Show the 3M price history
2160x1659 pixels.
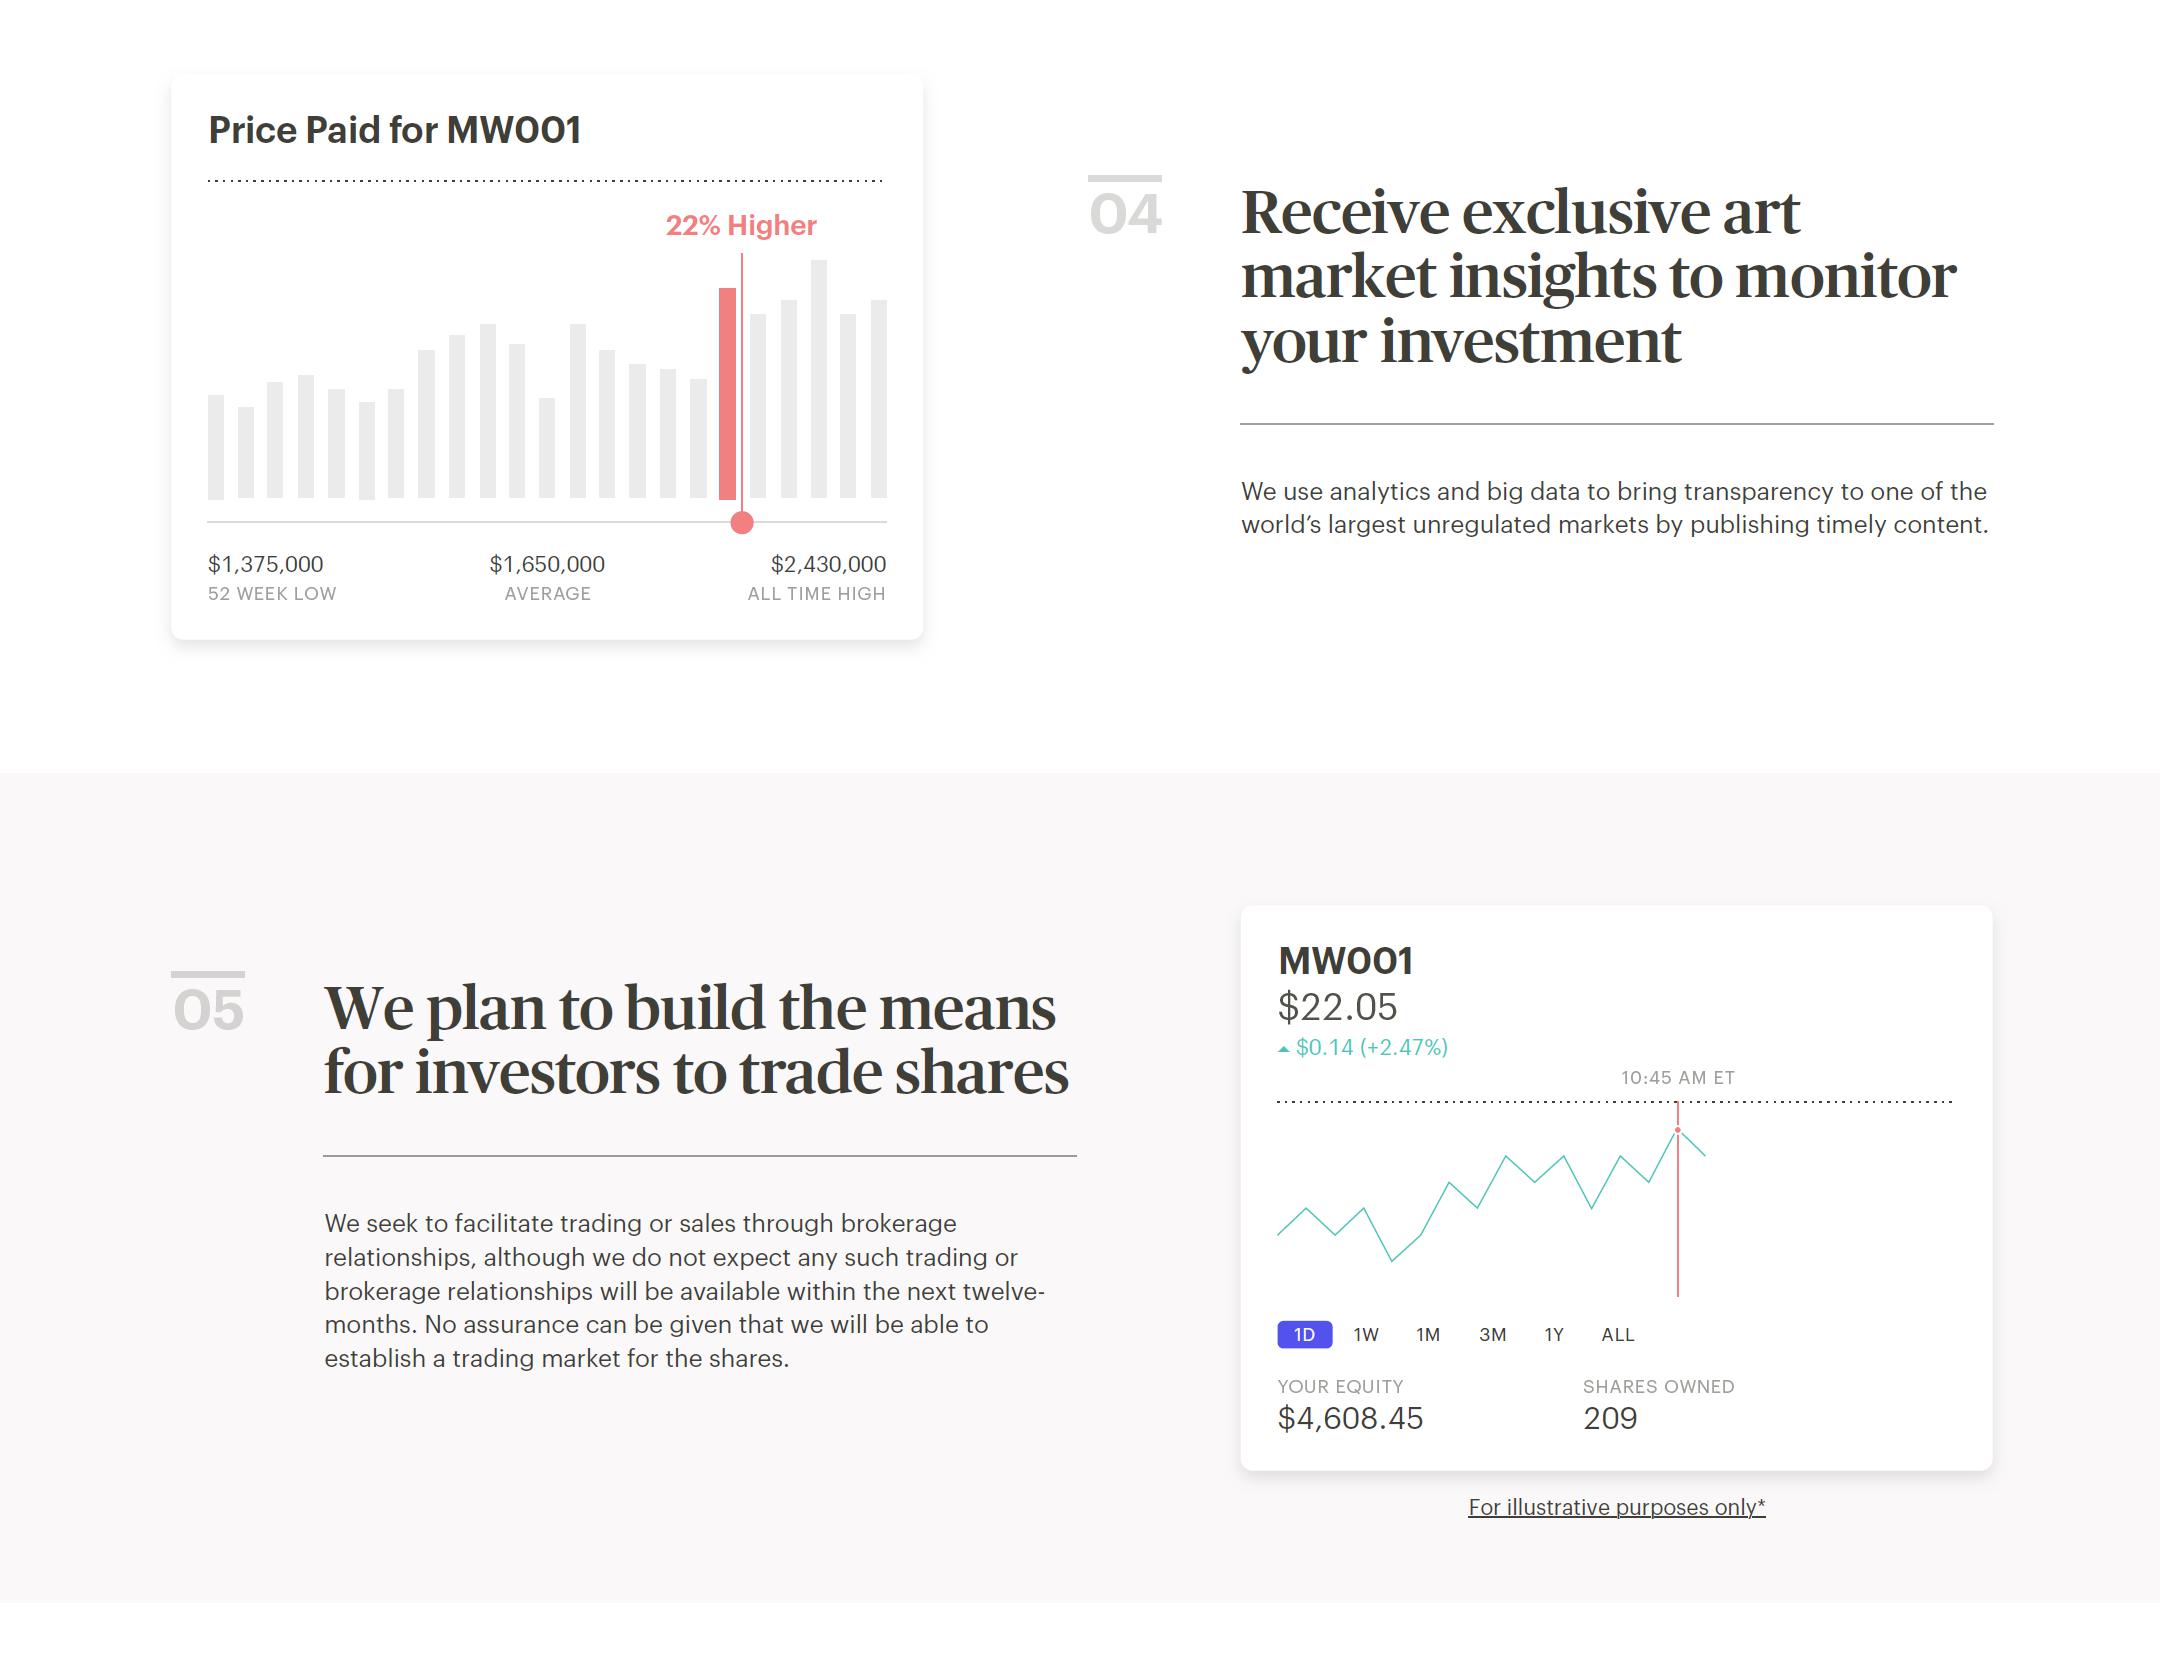pos(1492,1335)
